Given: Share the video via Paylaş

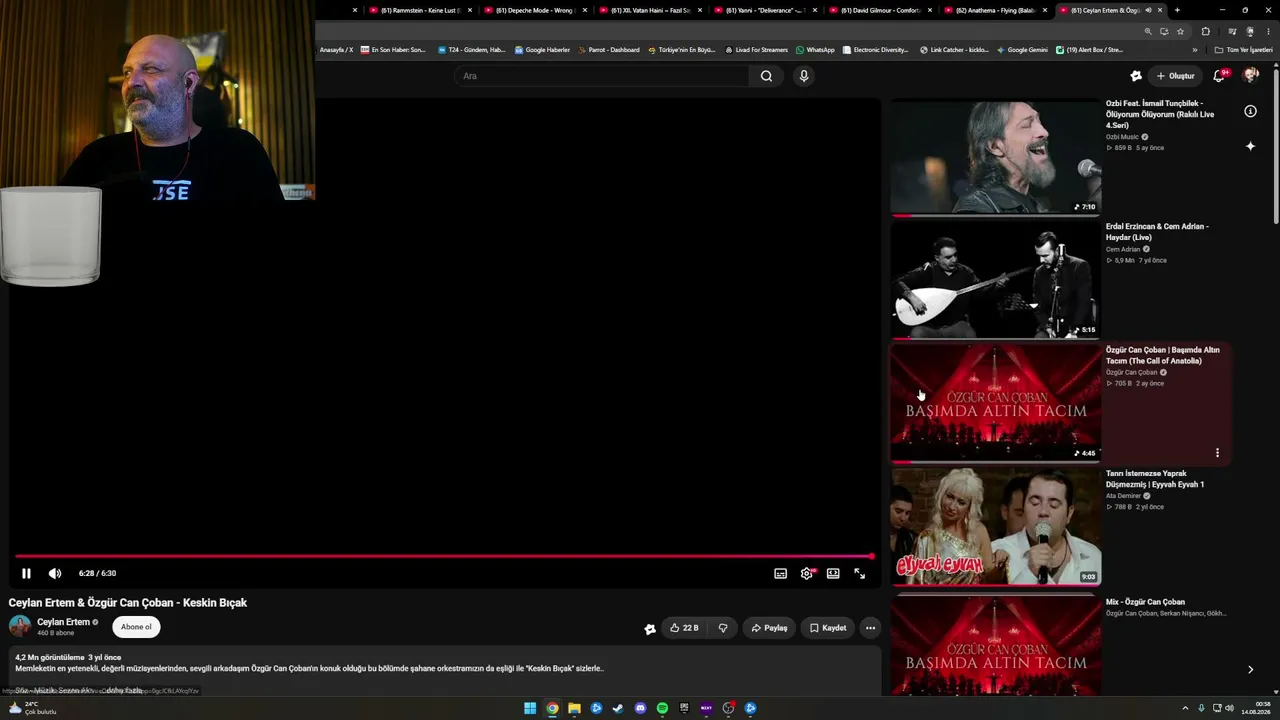Looking at the screenshot, I should coord(770,628).
